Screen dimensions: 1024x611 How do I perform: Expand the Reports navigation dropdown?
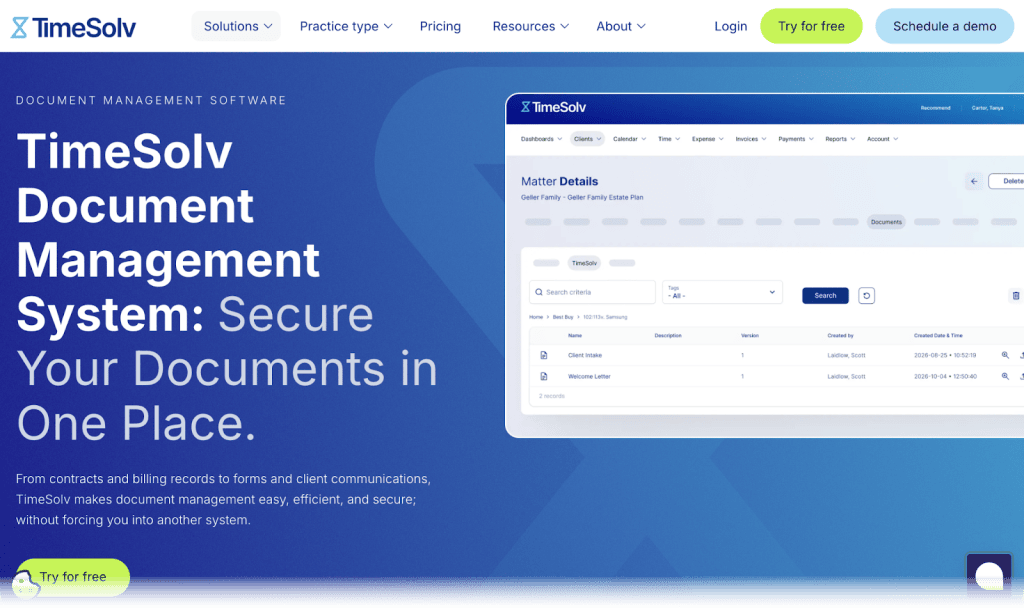tap(835, 139)
